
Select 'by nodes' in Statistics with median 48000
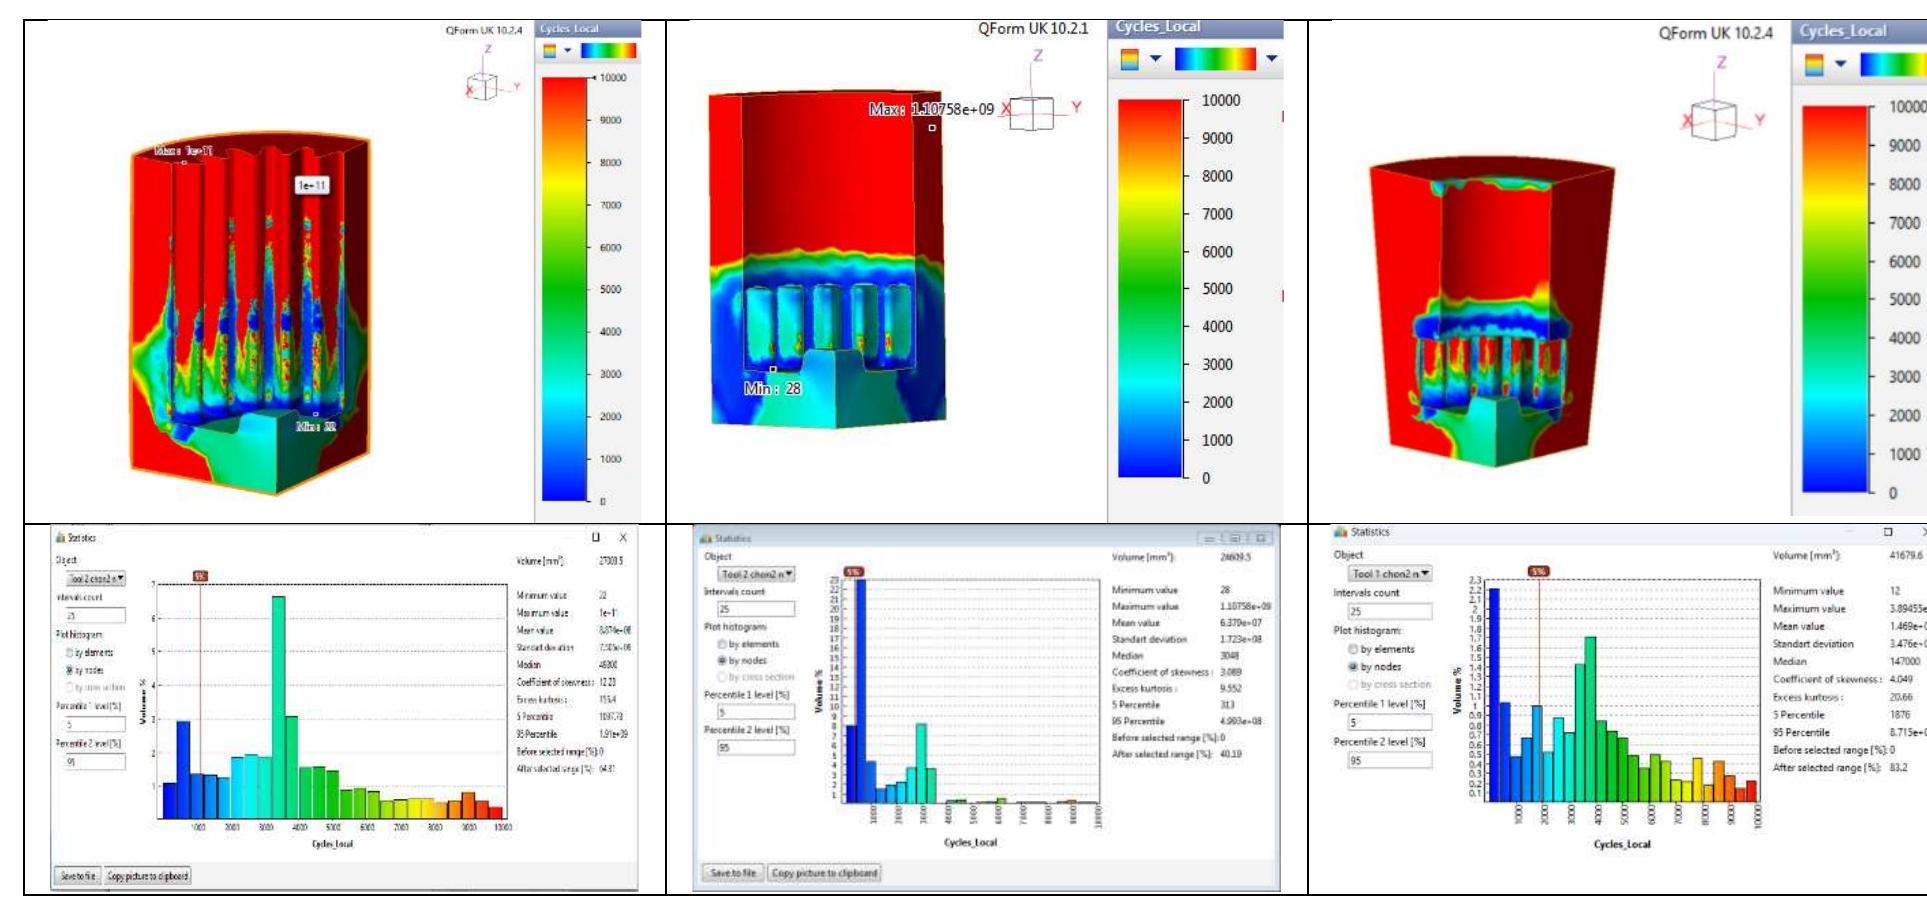[70, 670]
